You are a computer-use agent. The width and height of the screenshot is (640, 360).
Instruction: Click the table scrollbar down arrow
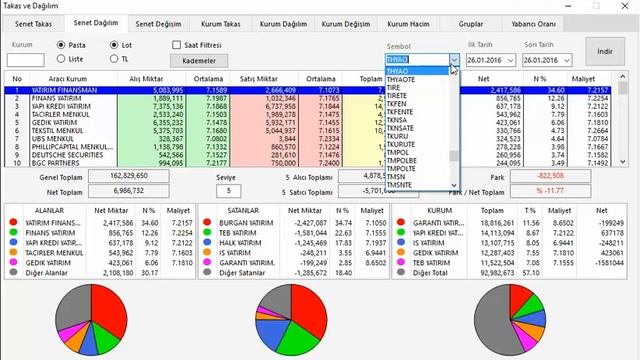622,162
